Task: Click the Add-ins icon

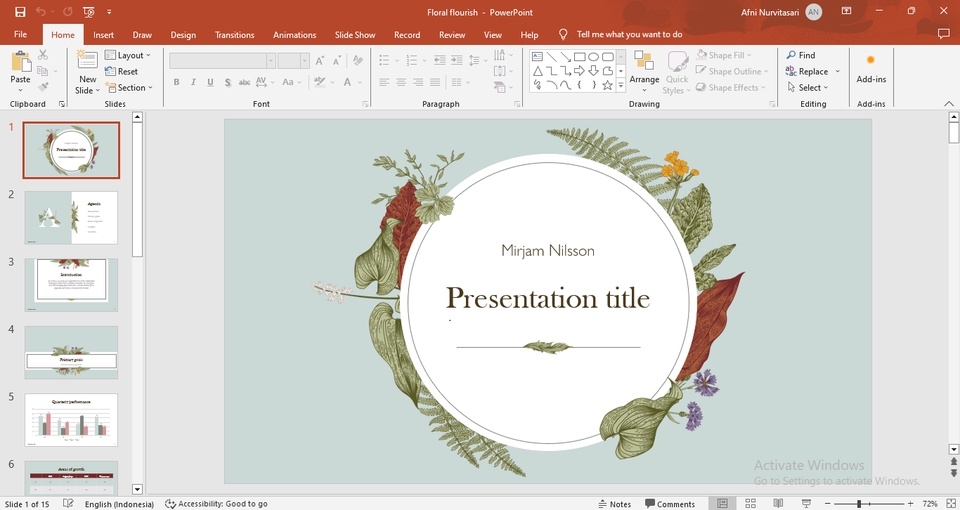Action: [871, 60]
